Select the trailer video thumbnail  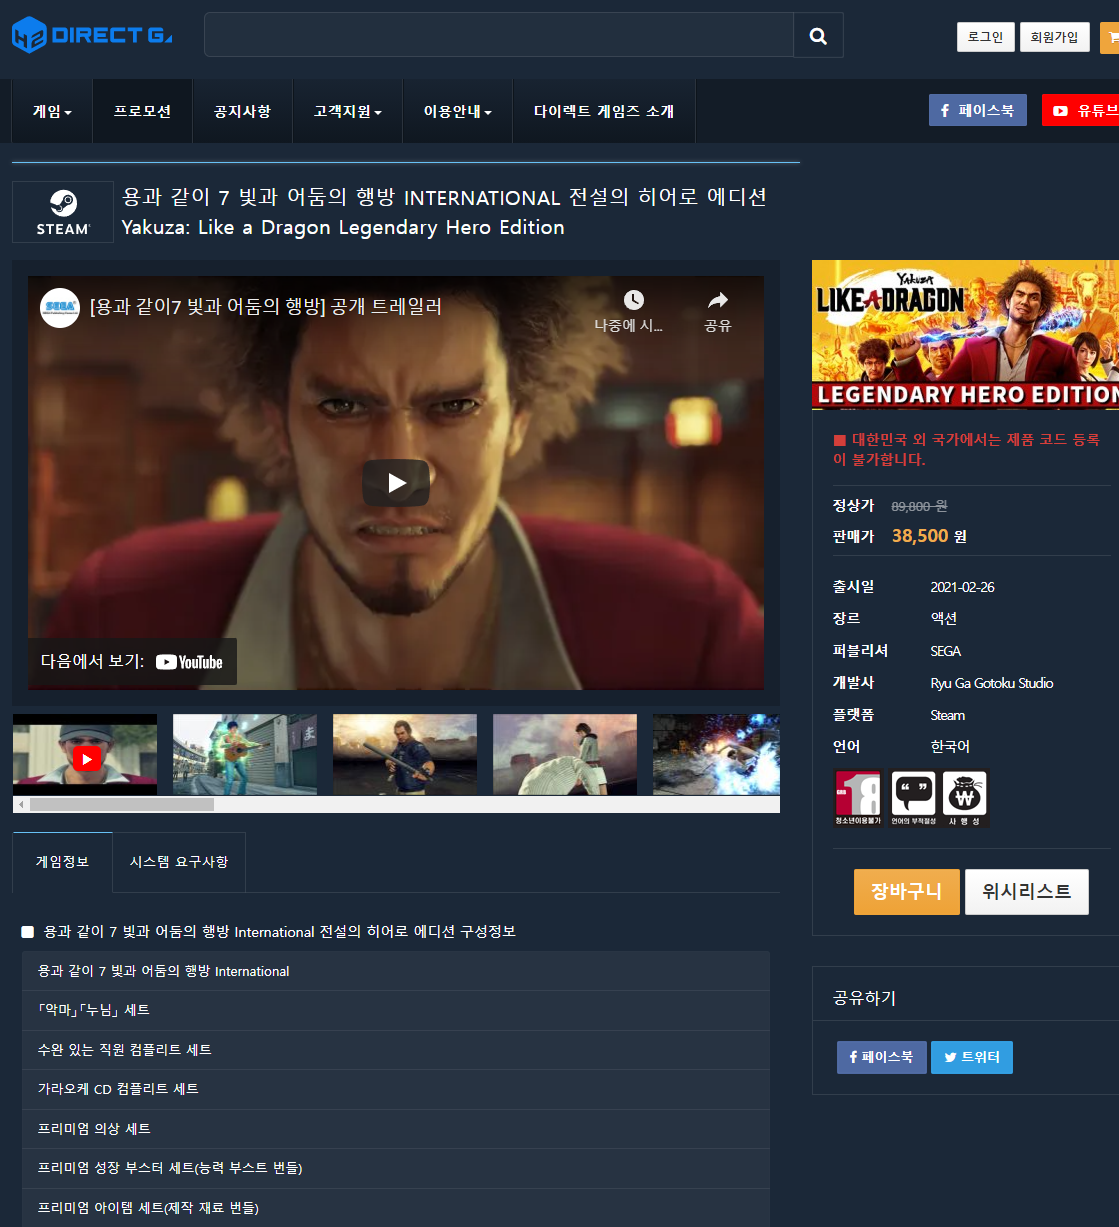pos(85,755)
